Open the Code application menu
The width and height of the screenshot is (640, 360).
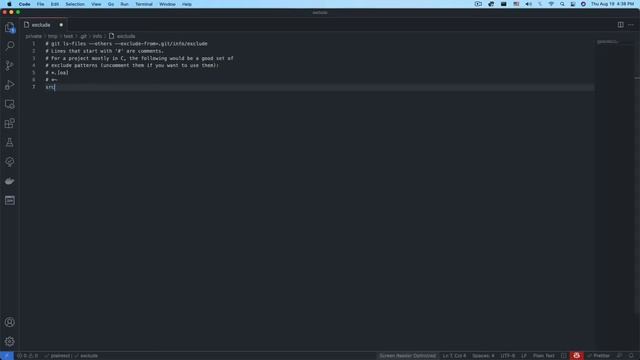(24, 4)
